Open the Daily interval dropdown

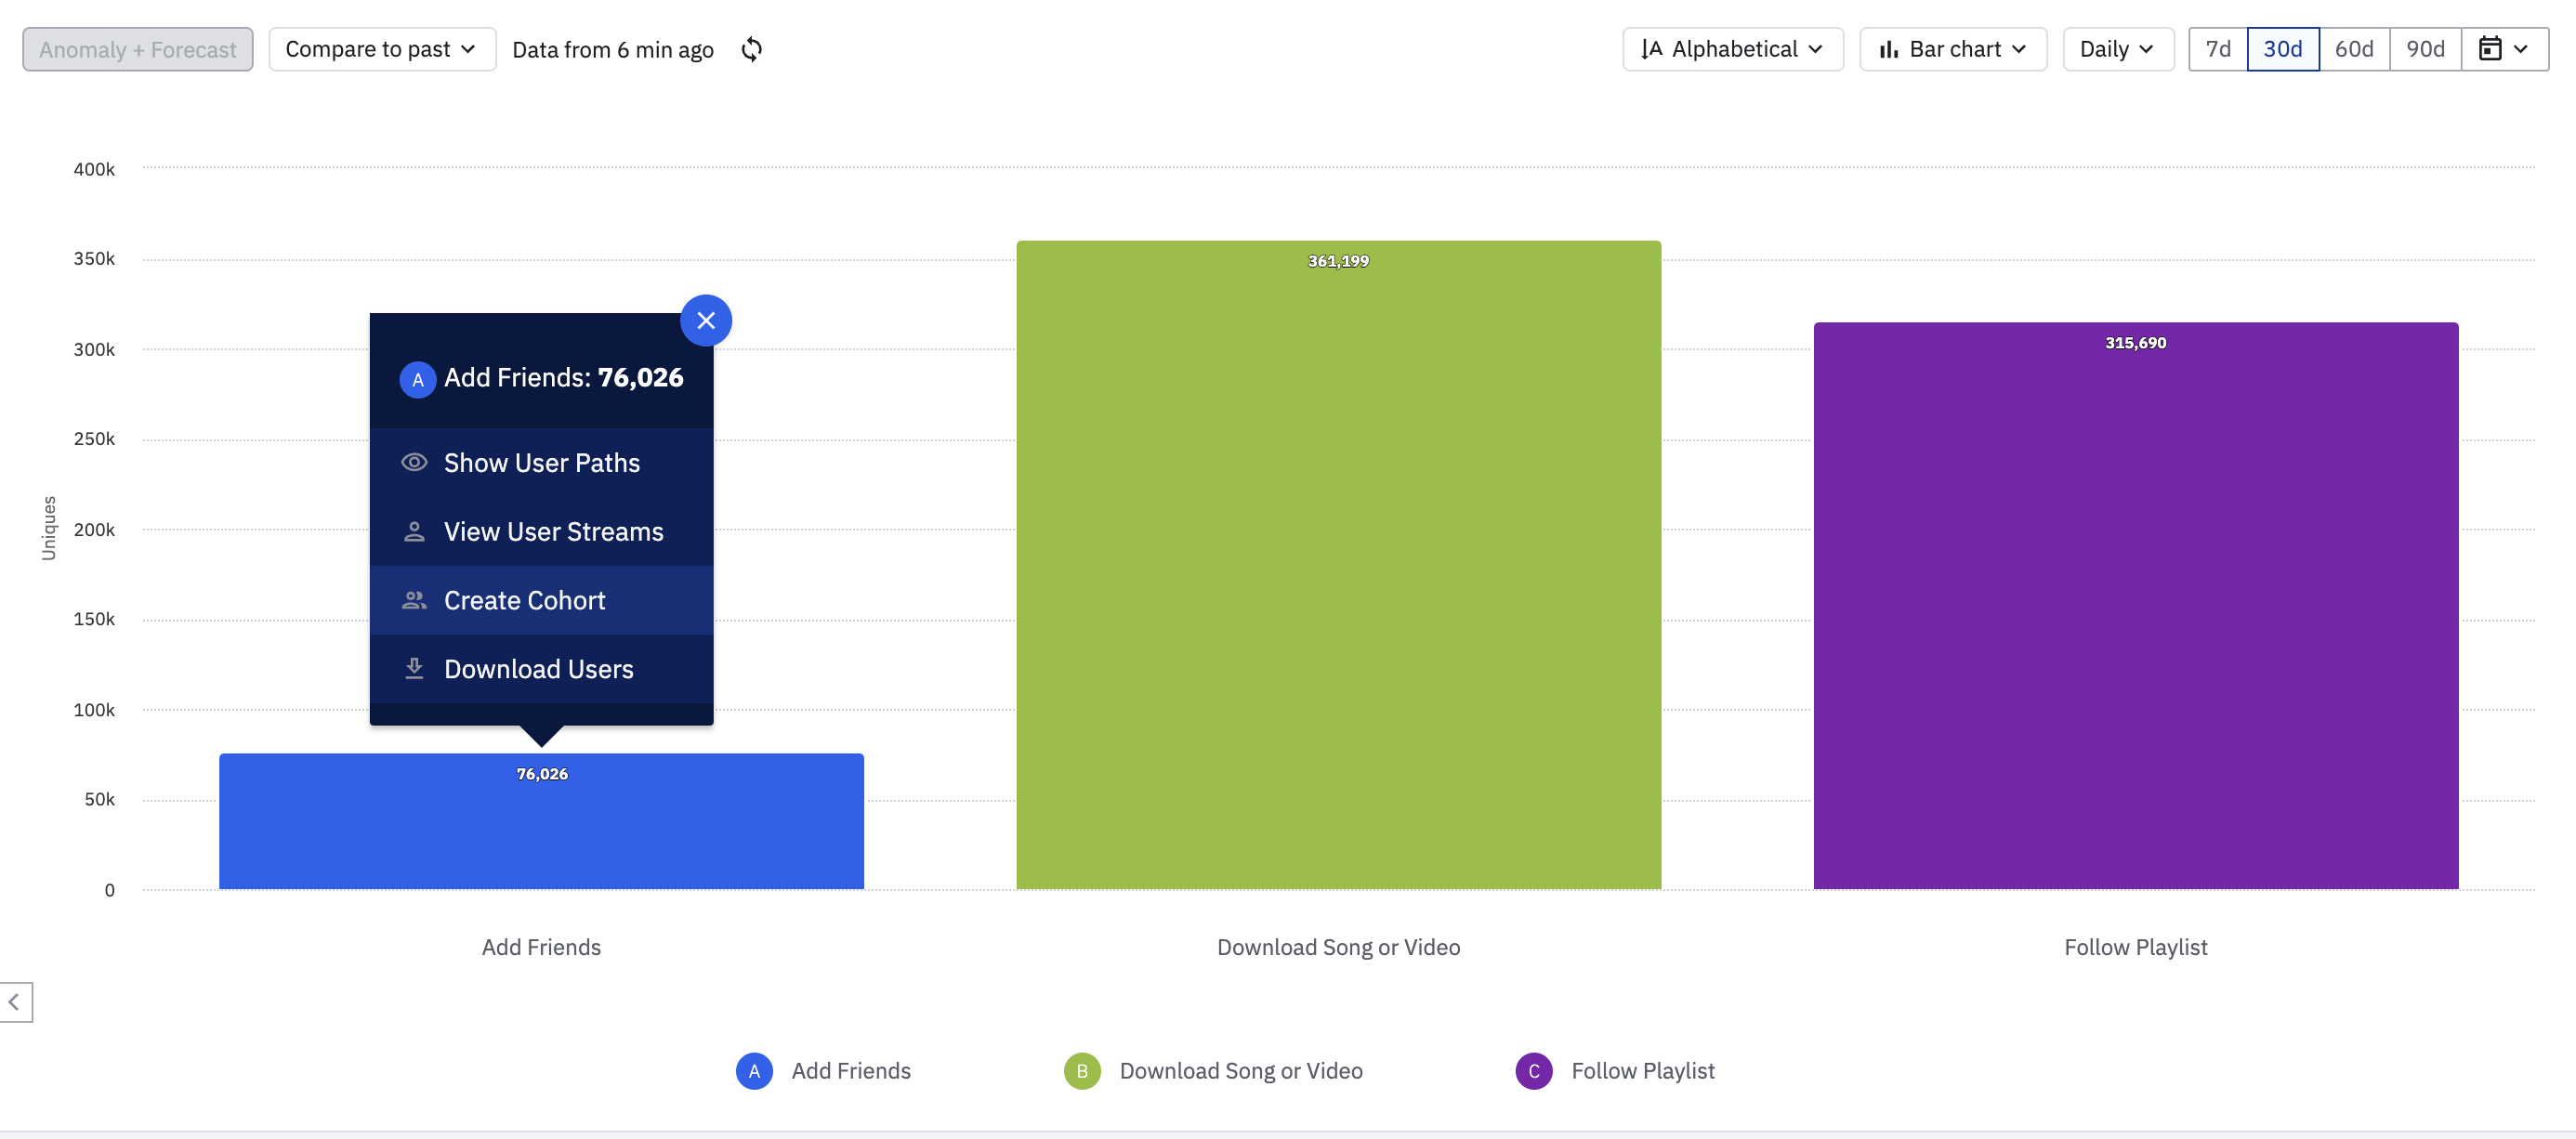click(x=2117, y=49)
